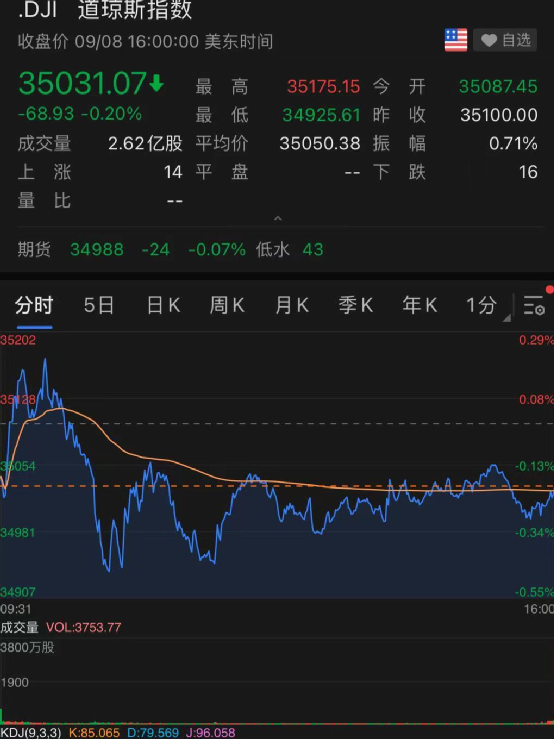Tap green down-arrow beside 35031.07 price
Viewport: 554px width, 739px height.
pos(157,84)
